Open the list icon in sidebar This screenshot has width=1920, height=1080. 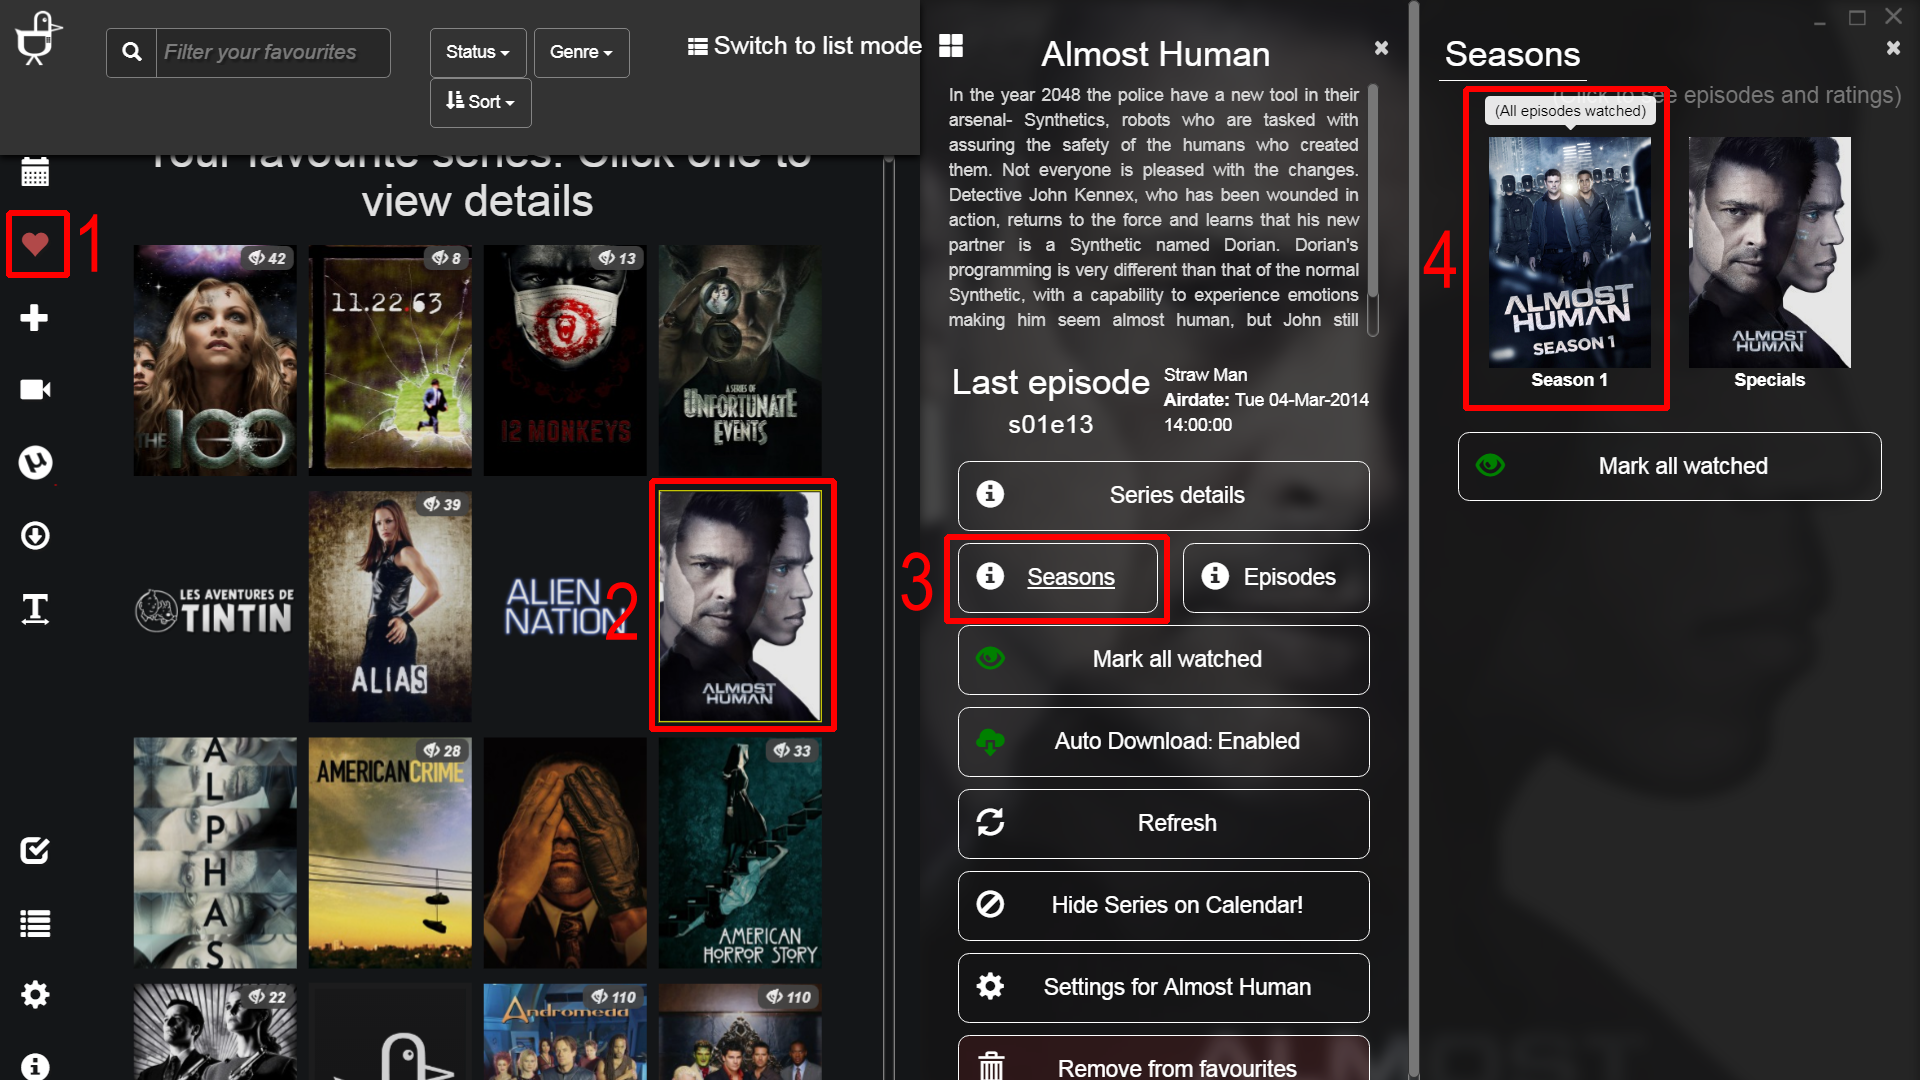pos(35,923)
